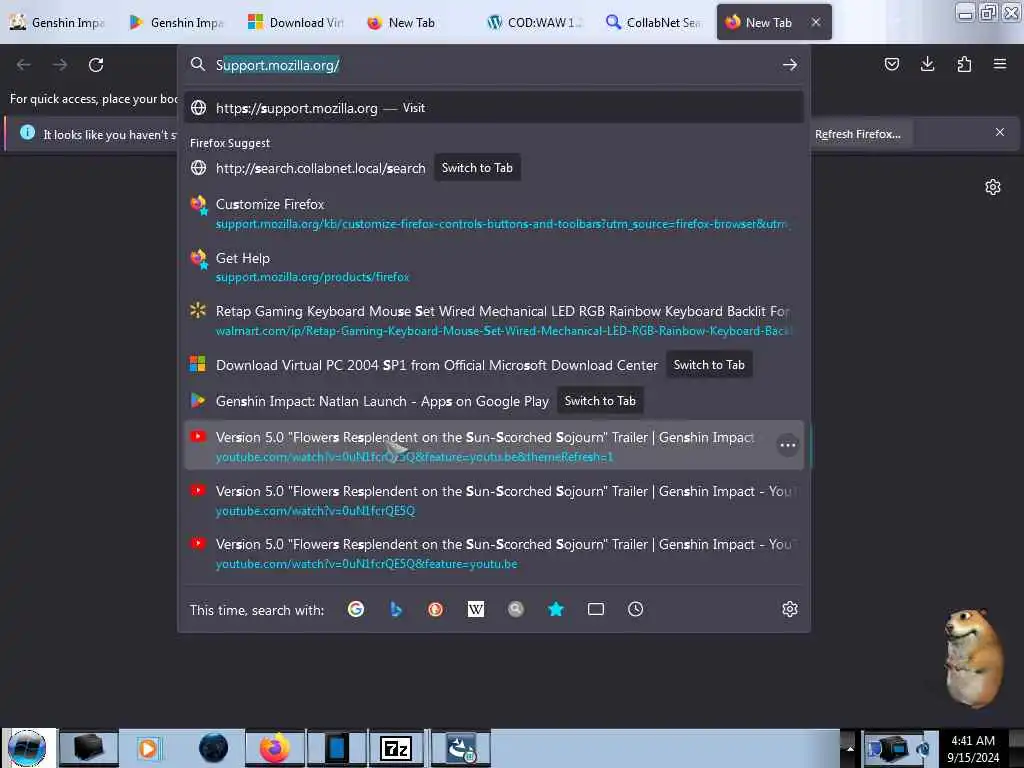
Task: Switch to the COD:WAW tab
Action: tap(534, 22)
